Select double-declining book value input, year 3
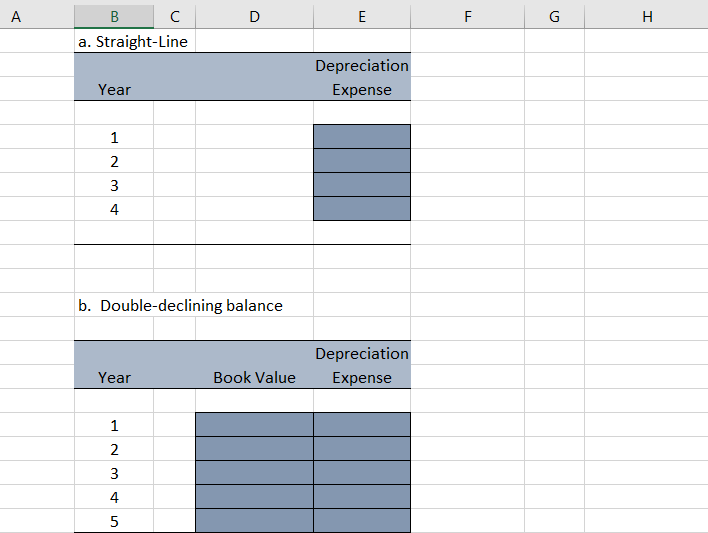Screen dimensions: 708x533 (x=255, y=472)
